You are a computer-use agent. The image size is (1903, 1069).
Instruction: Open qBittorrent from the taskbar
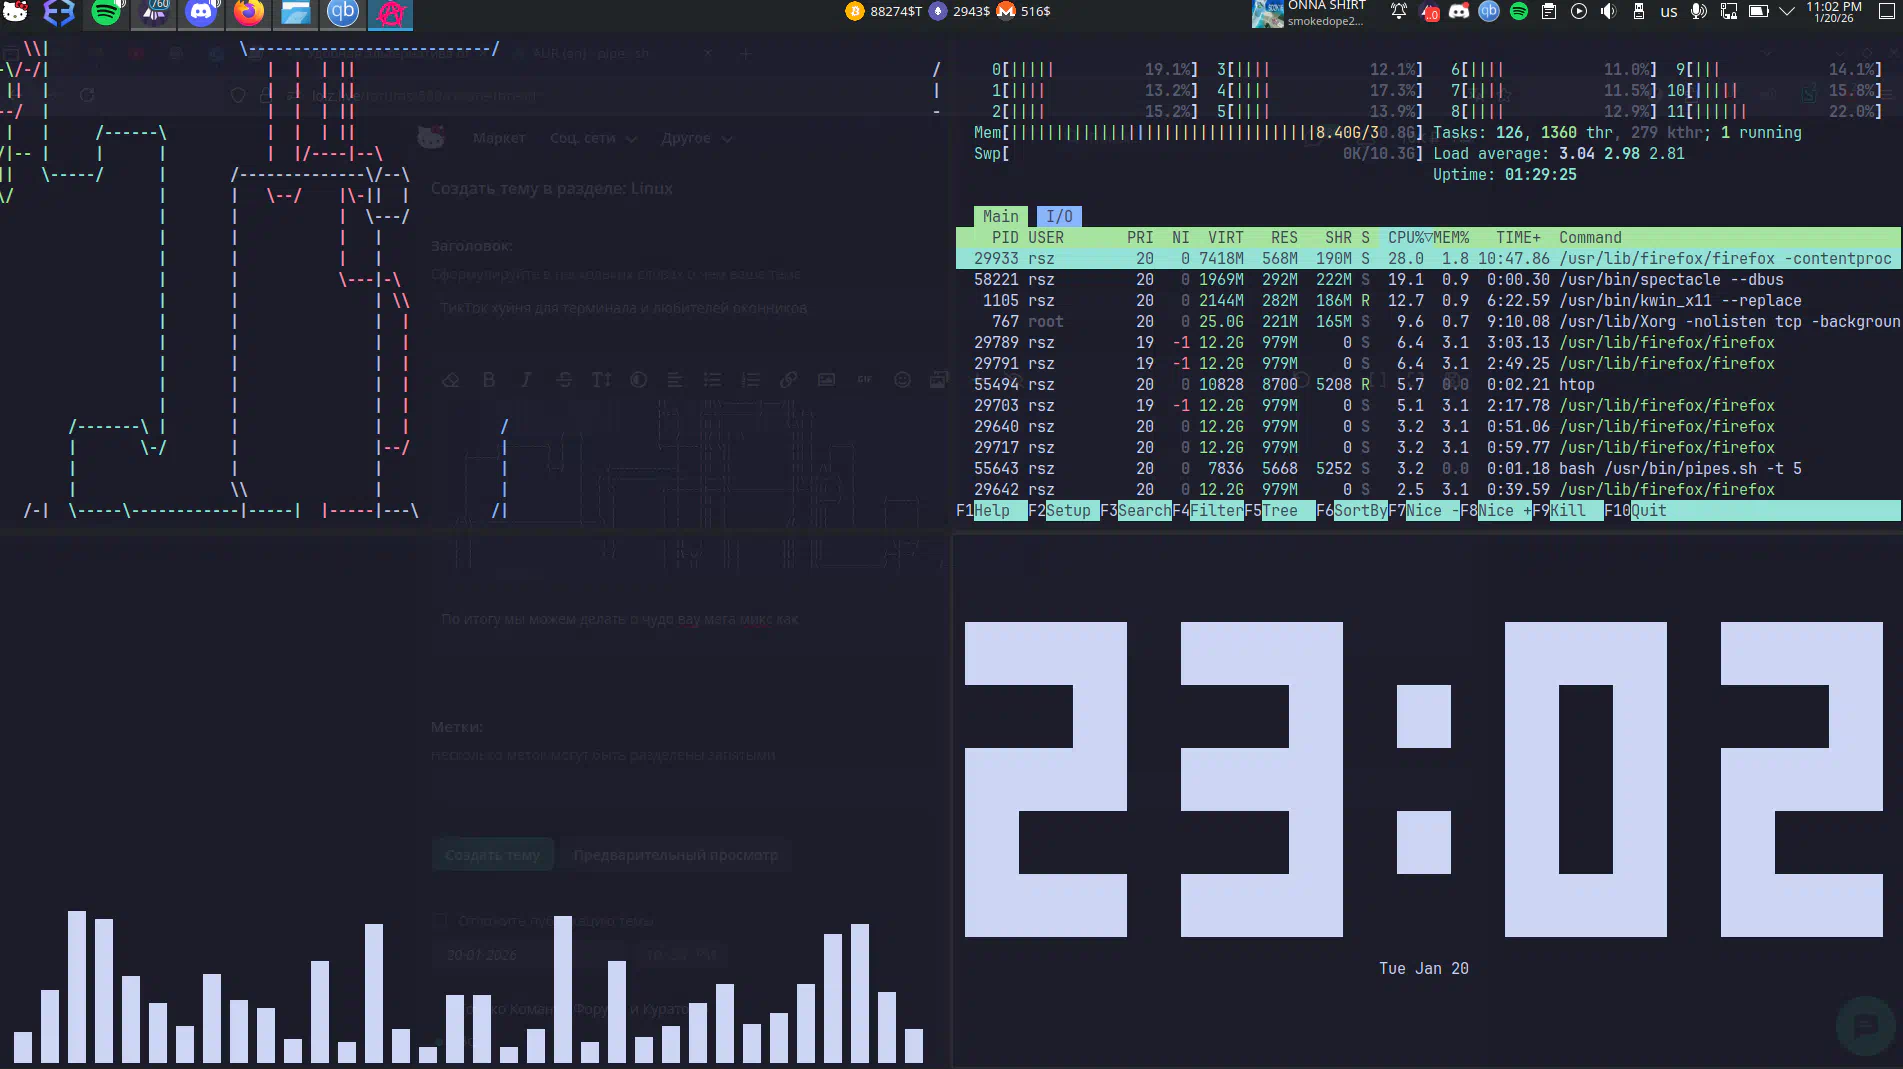click(x=343, y=13)
